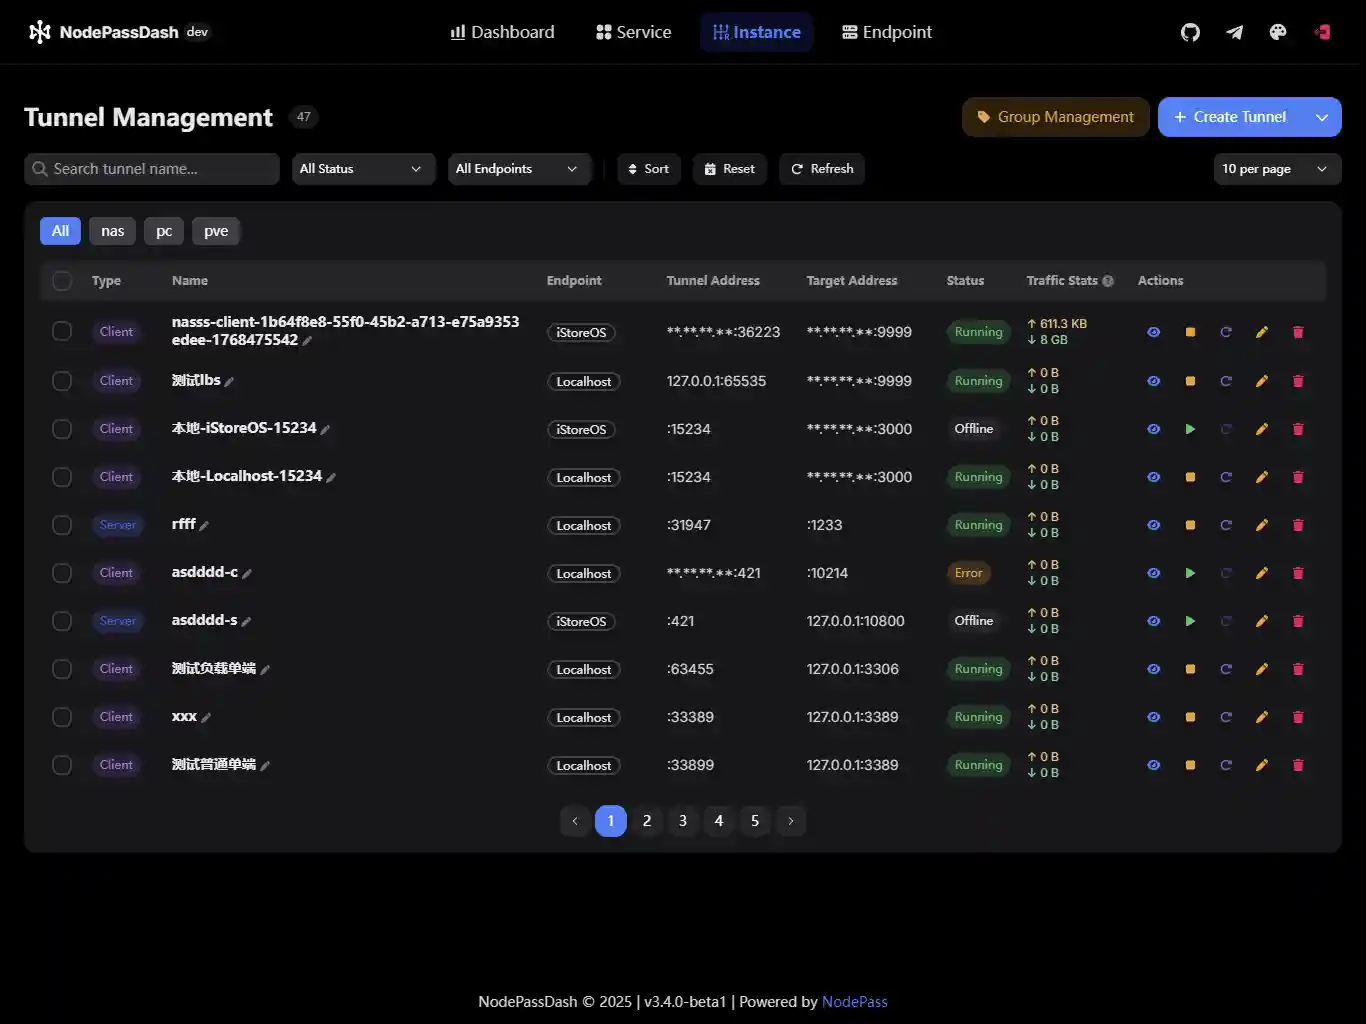Restart the 测试lbs tunnel with reload icon

tap(1226, 381)
